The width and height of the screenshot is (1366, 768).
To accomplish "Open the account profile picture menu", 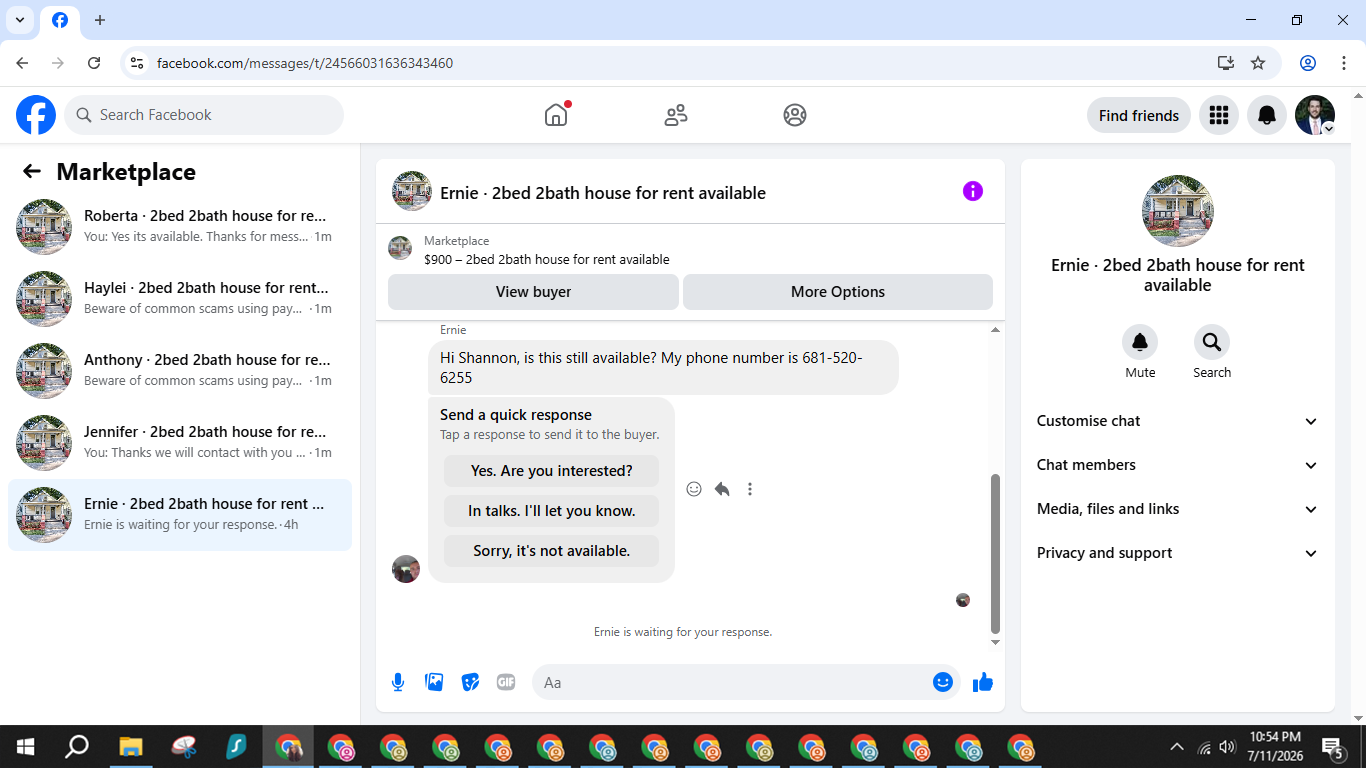I will pyautogui.click(x=1315, y=115).
